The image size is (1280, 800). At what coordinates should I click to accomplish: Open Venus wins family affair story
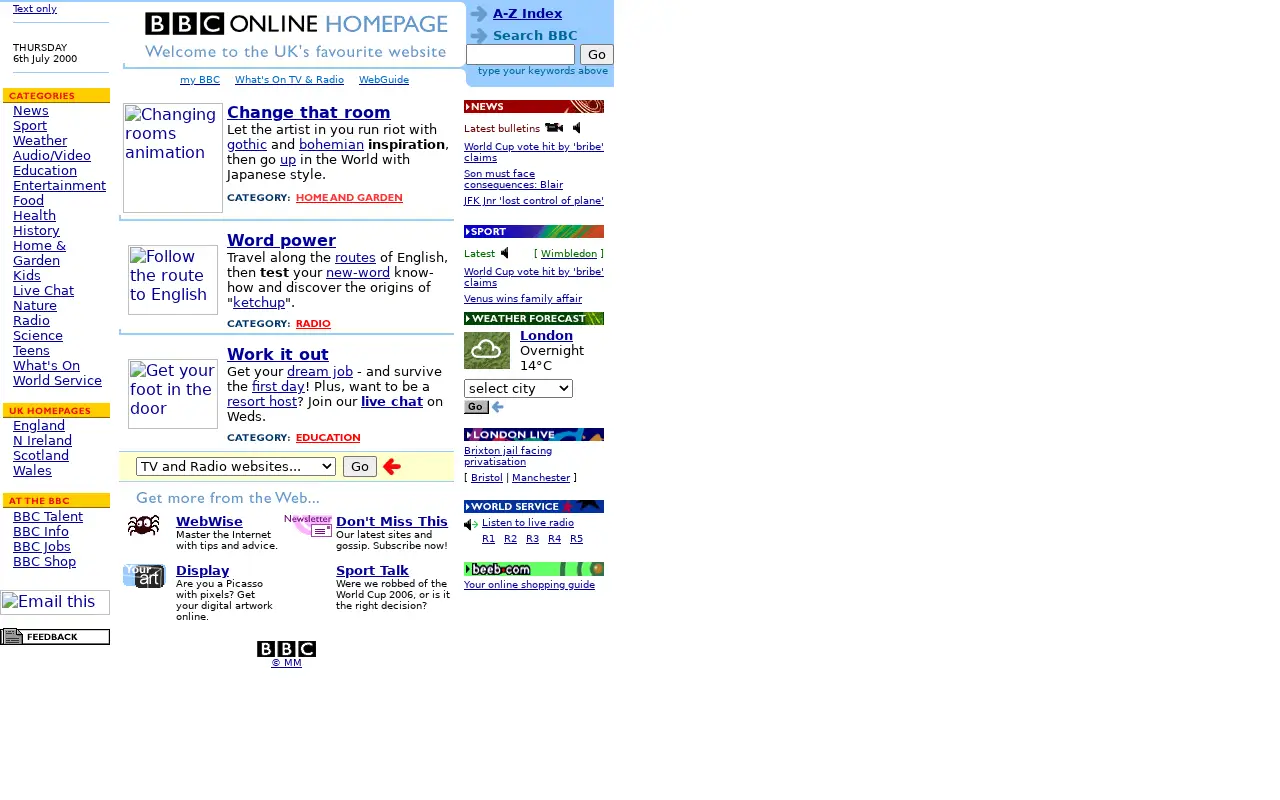523,299
